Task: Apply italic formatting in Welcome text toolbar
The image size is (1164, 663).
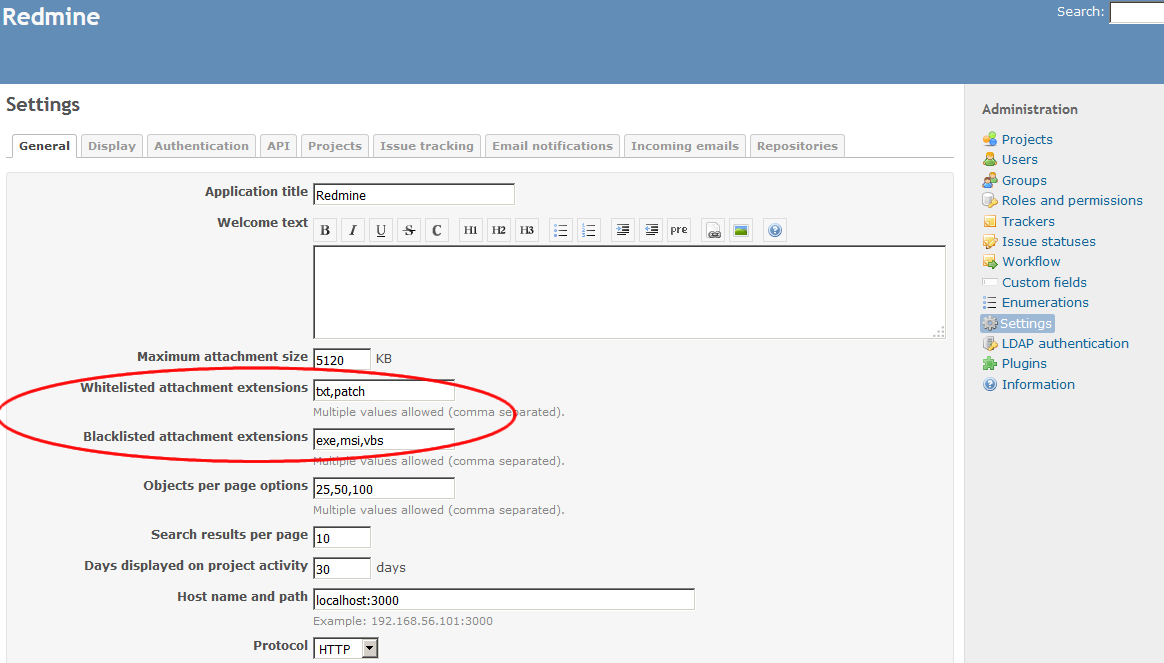Action: point(353,230)
